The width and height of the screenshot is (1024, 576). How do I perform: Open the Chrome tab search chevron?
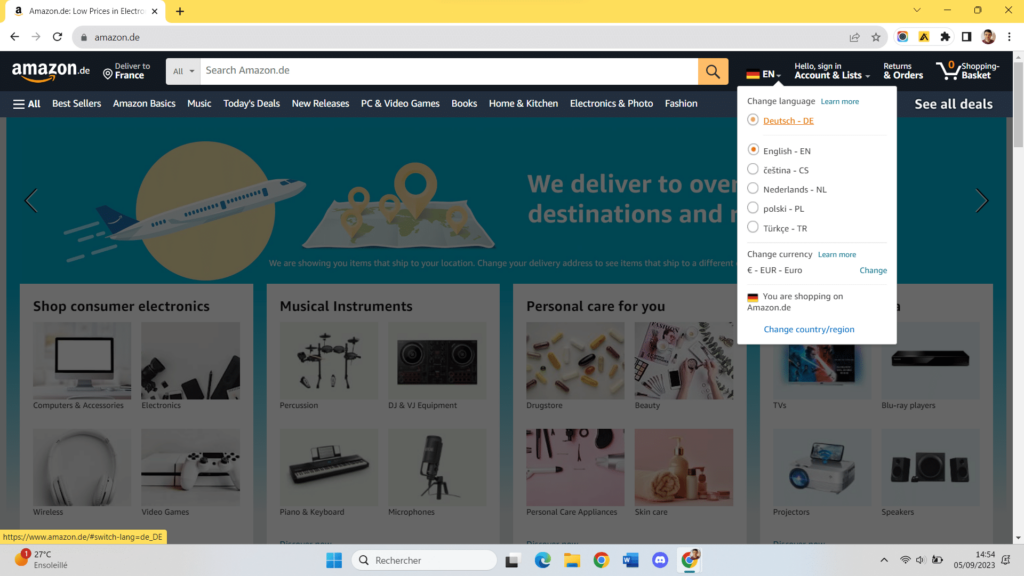pyautogui.click(x=917, y=10)
